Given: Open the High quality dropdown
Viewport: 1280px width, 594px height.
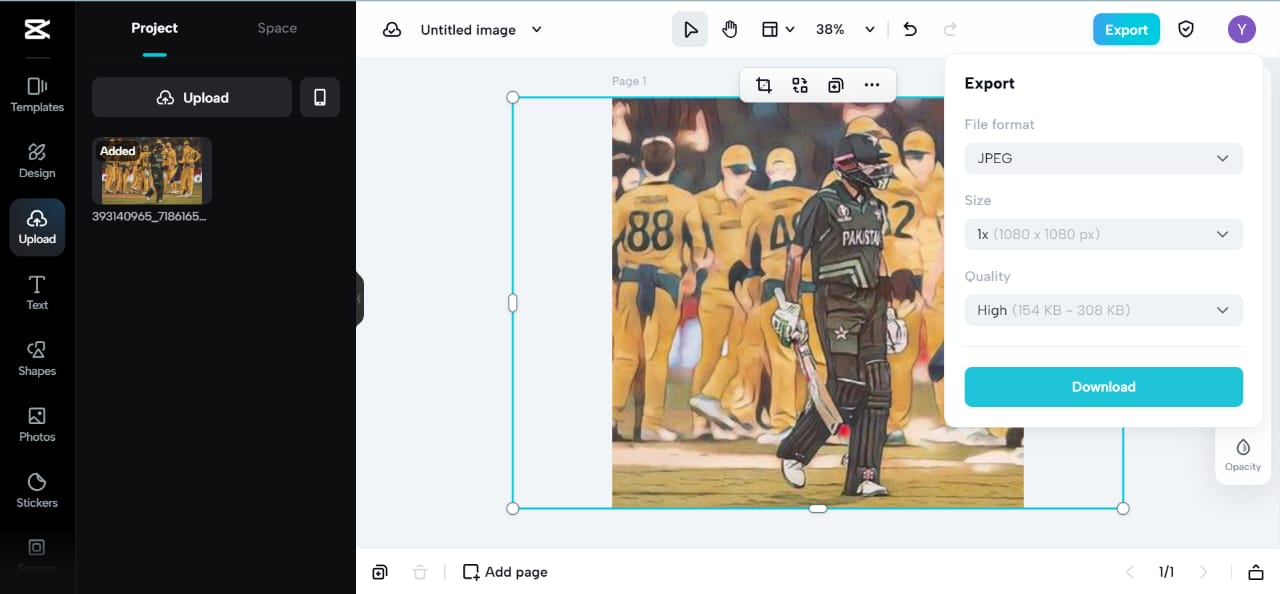Looking at the screenshot, I should 1104,310.
